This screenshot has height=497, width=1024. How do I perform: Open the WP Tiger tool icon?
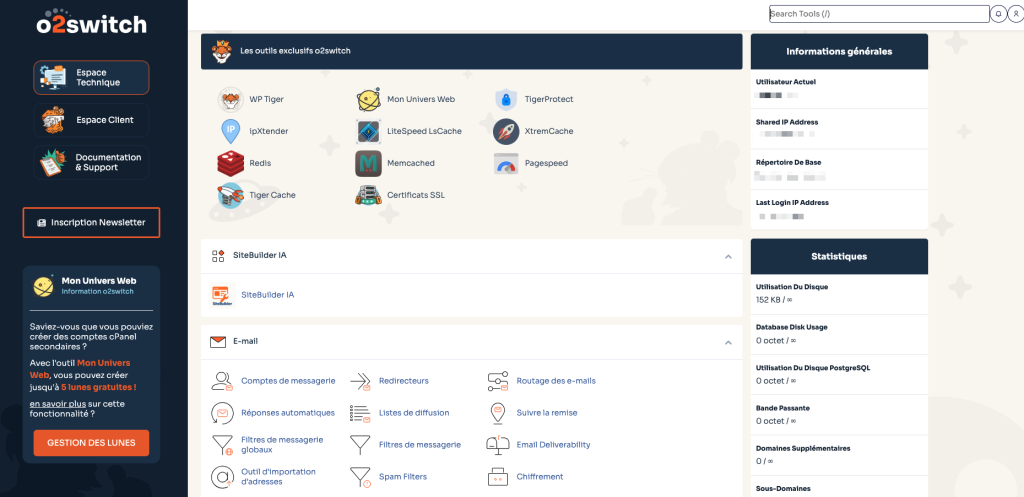[x=231, y=100]
